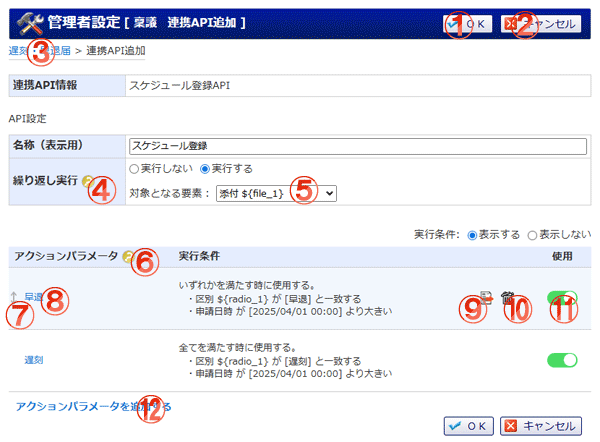Open the 対象となる要素 dropdown
The height and width of the screenshot is (442, 600).
pos(276,194)
